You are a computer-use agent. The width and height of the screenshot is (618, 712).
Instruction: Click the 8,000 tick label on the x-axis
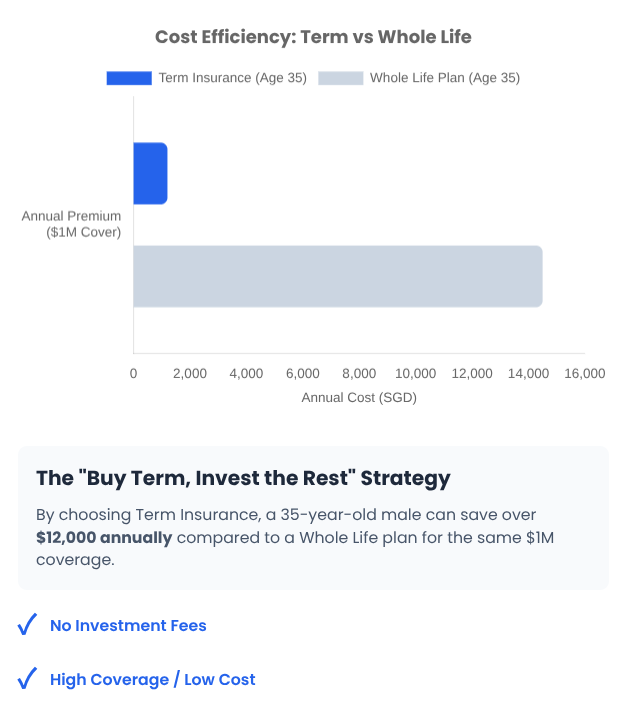click(359, 373)
